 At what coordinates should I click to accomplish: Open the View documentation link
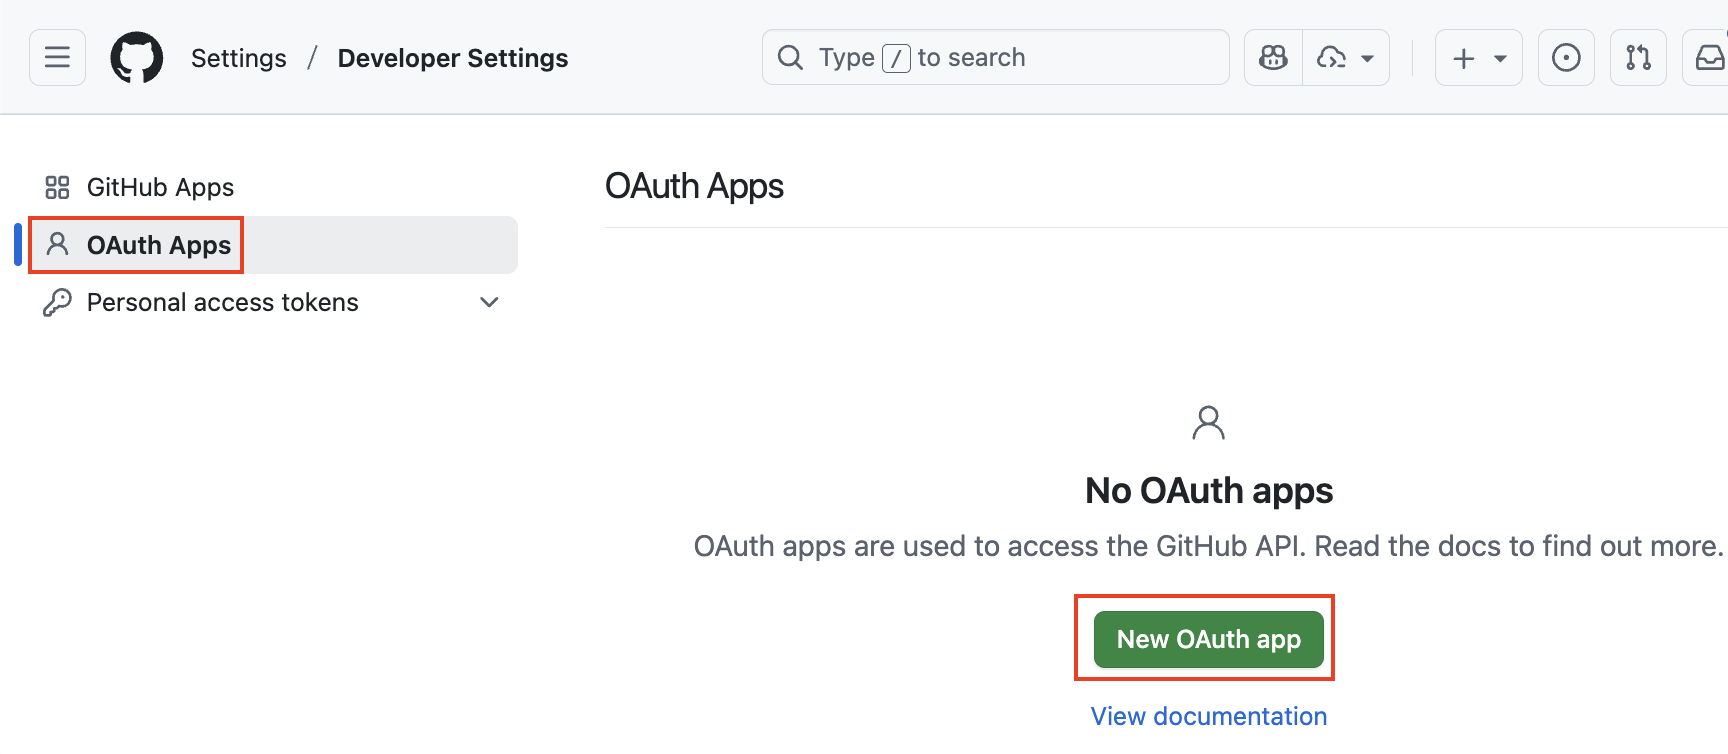click(x=1207, y=715)
